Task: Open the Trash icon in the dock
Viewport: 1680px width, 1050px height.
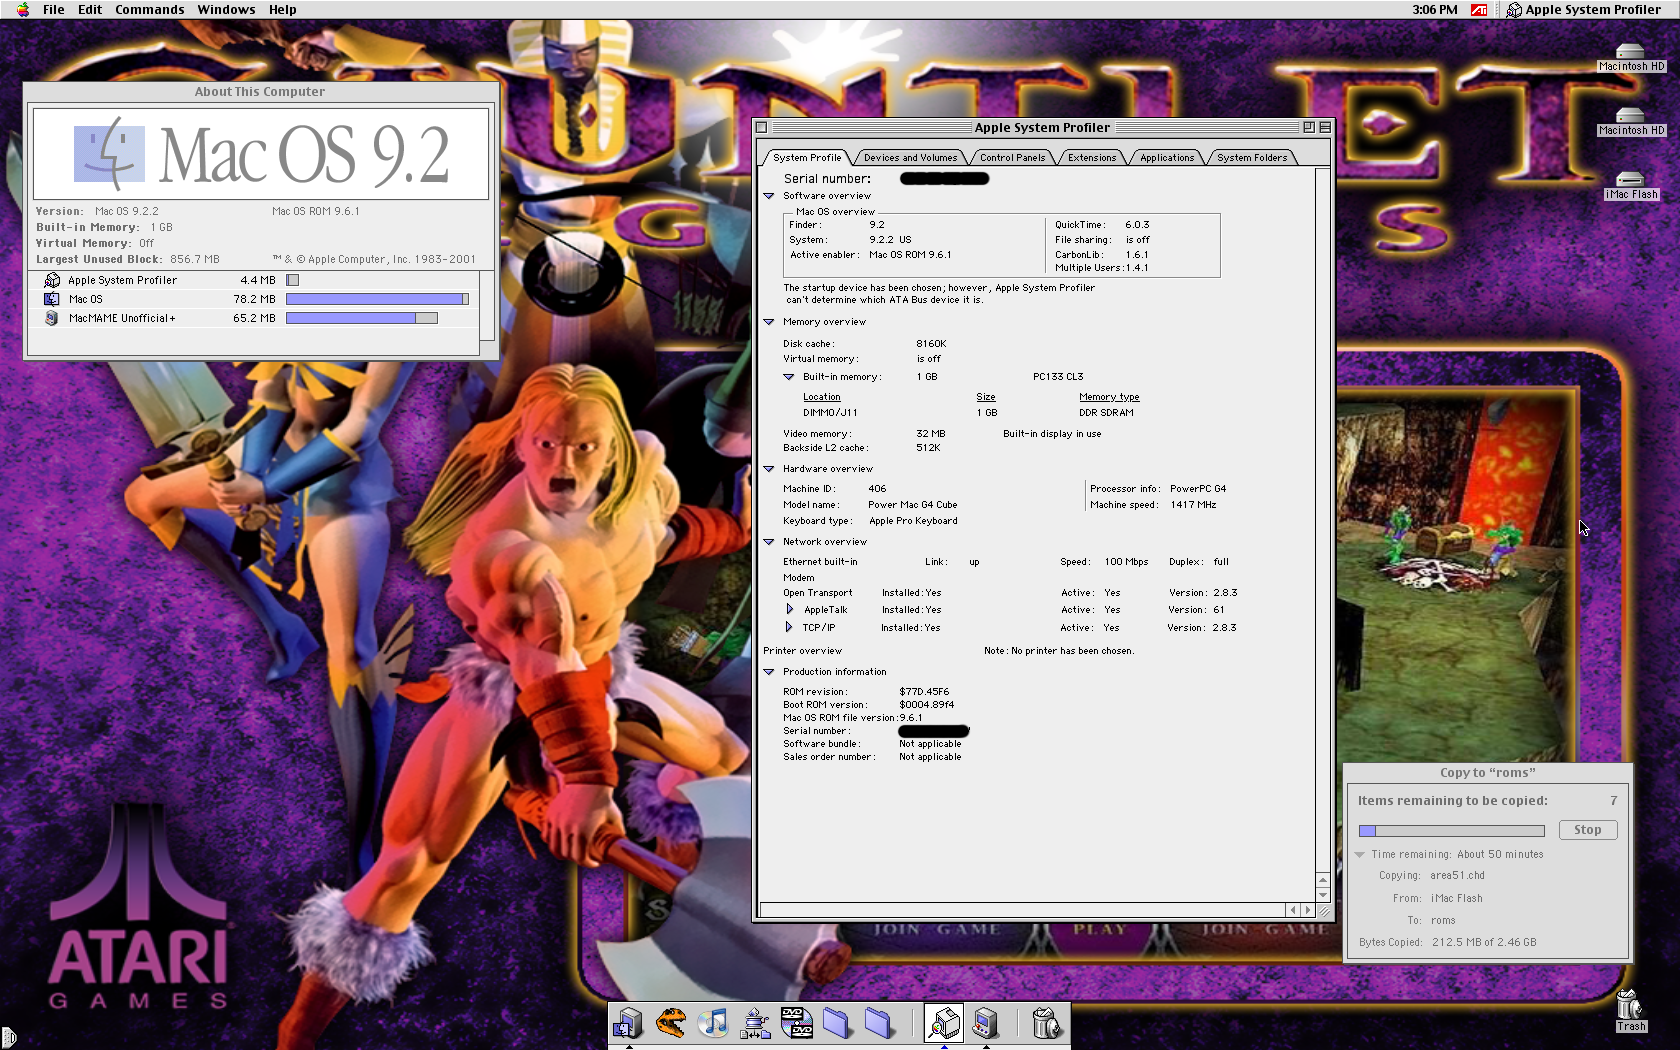Action: [1046, 1023]
